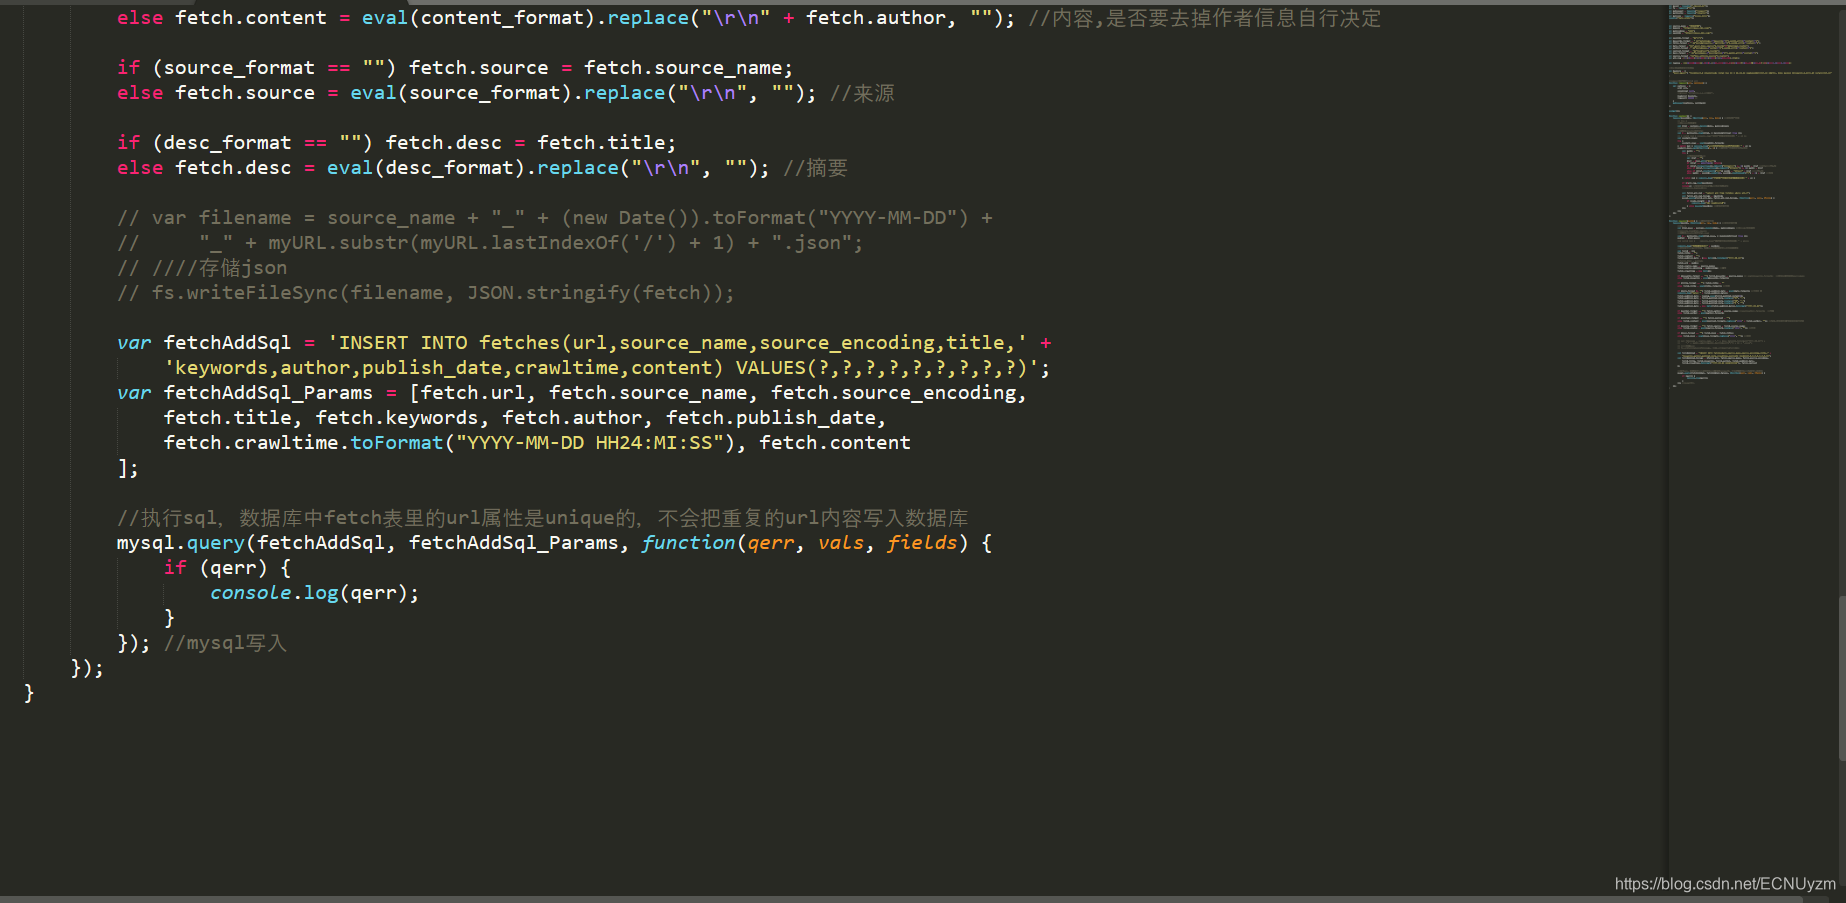The width and height of the screenshot is (1846, 903).
Task: Click the vertical scrollbar thumb
Action: [x=1841, y=680]
